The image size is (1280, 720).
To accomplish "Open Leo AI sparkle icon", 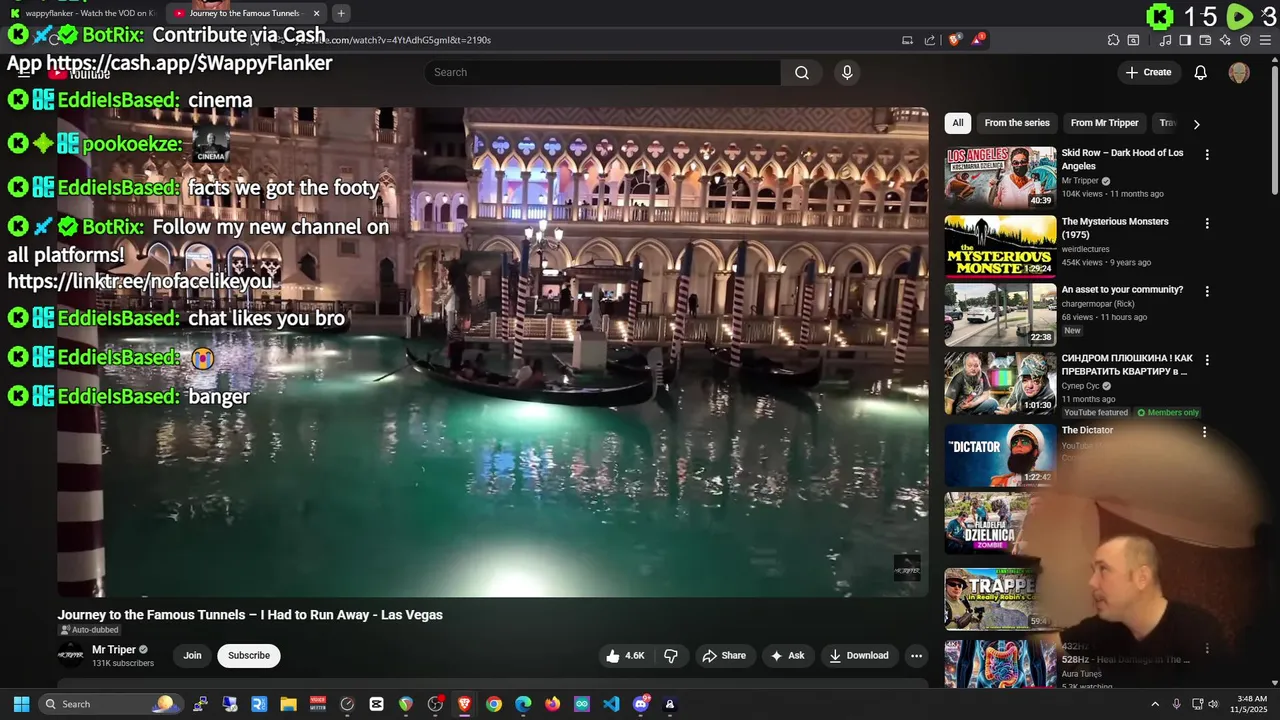I will click(1225, 40).
